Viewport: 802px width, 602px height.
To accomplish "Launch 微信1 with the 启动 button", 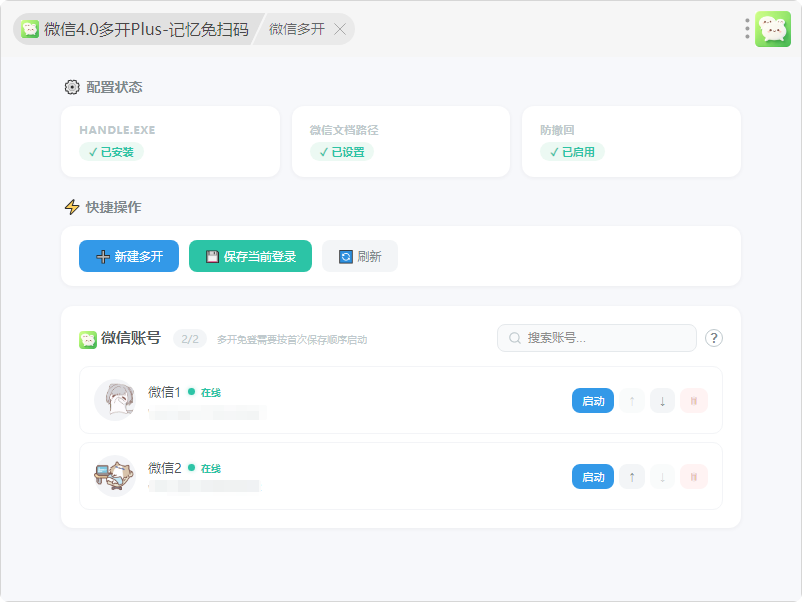I will pyautogui.click(x=593, y=400).
